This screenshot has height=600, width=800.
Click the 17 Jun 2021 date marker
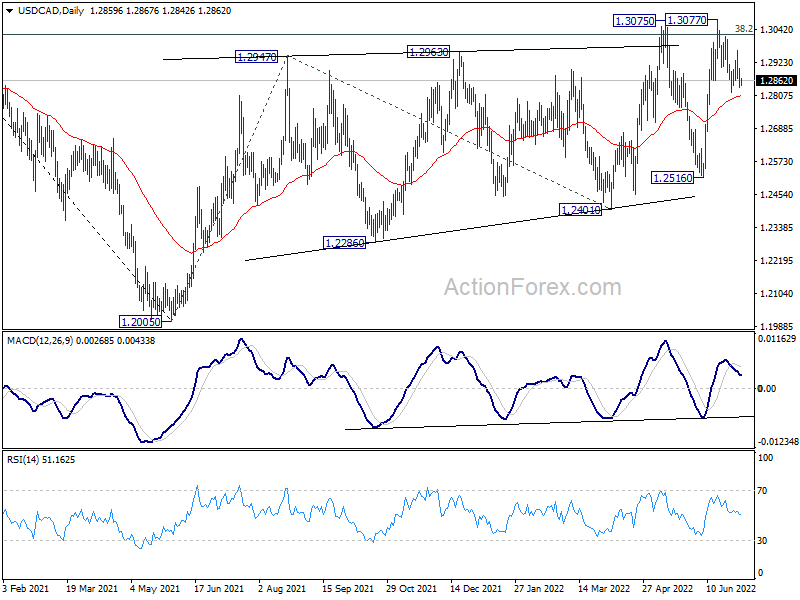[x=219, y=588]
